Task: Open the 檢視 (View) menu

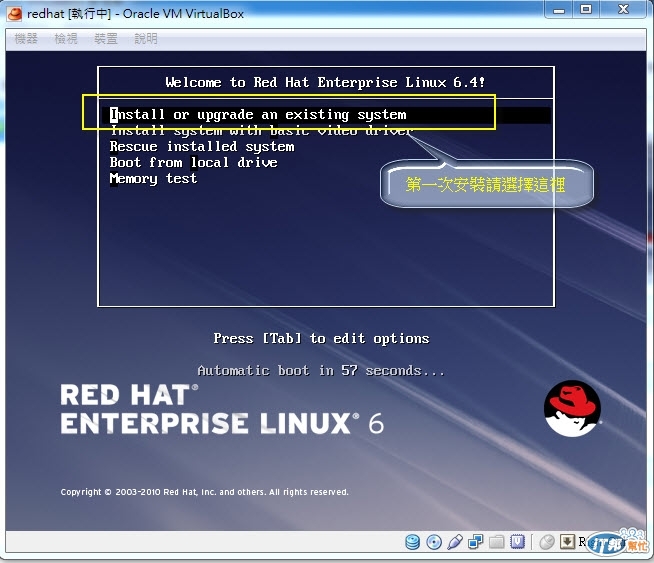Action: (66, 39)
